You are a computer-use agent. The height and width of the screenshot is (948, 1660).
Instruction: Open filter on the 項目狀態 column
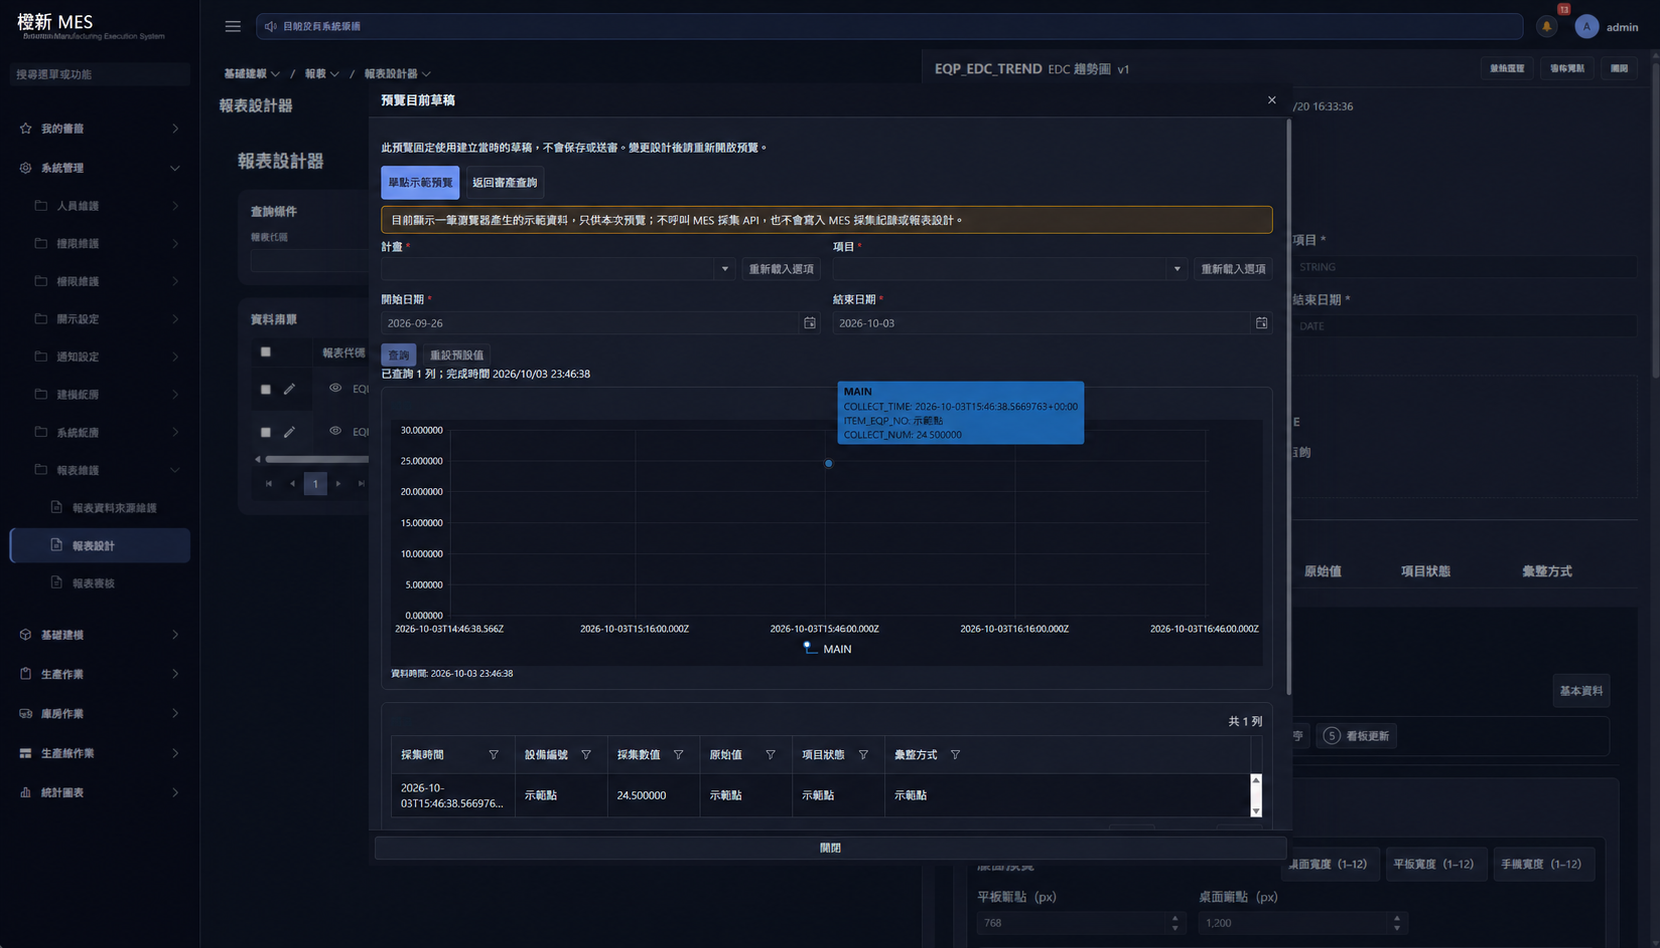click(863, 755)
